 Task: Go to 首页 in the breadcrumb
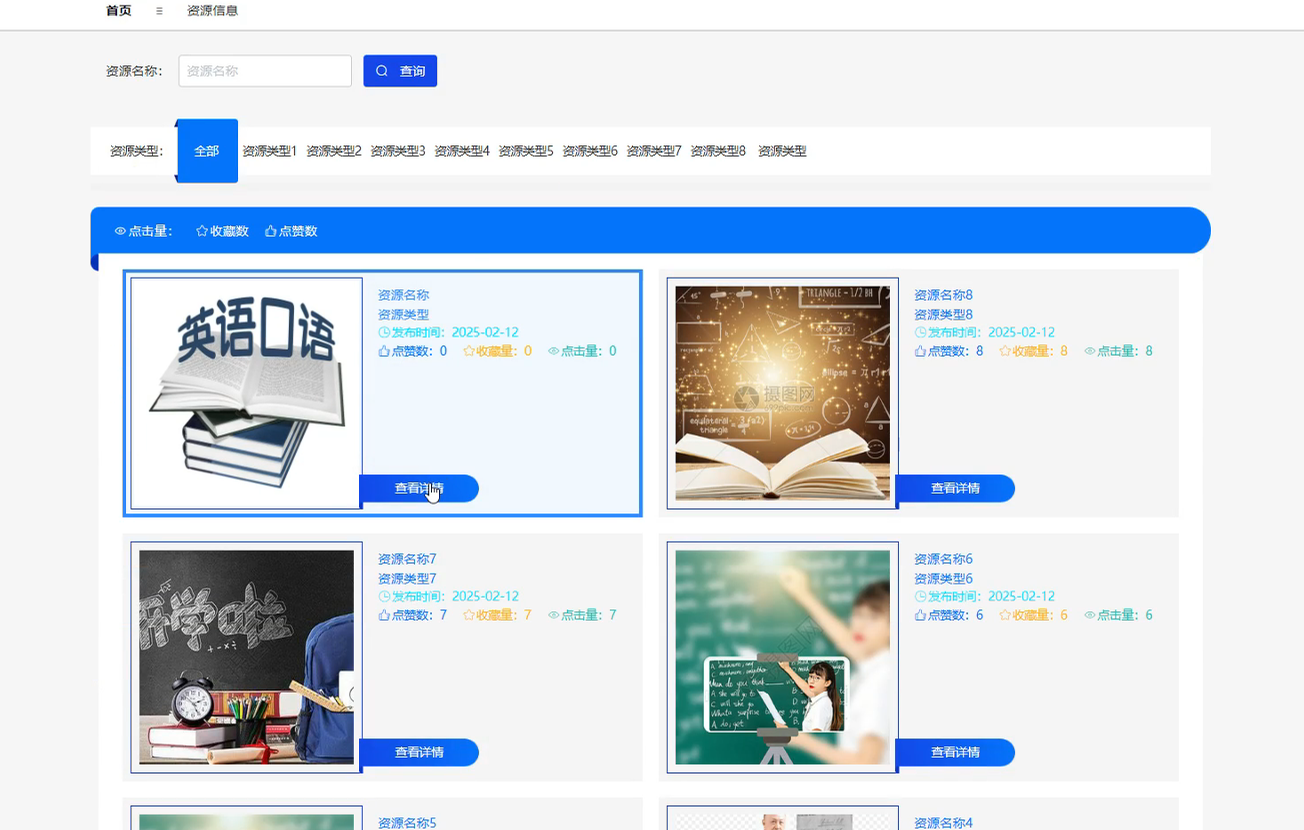[118, 11]
